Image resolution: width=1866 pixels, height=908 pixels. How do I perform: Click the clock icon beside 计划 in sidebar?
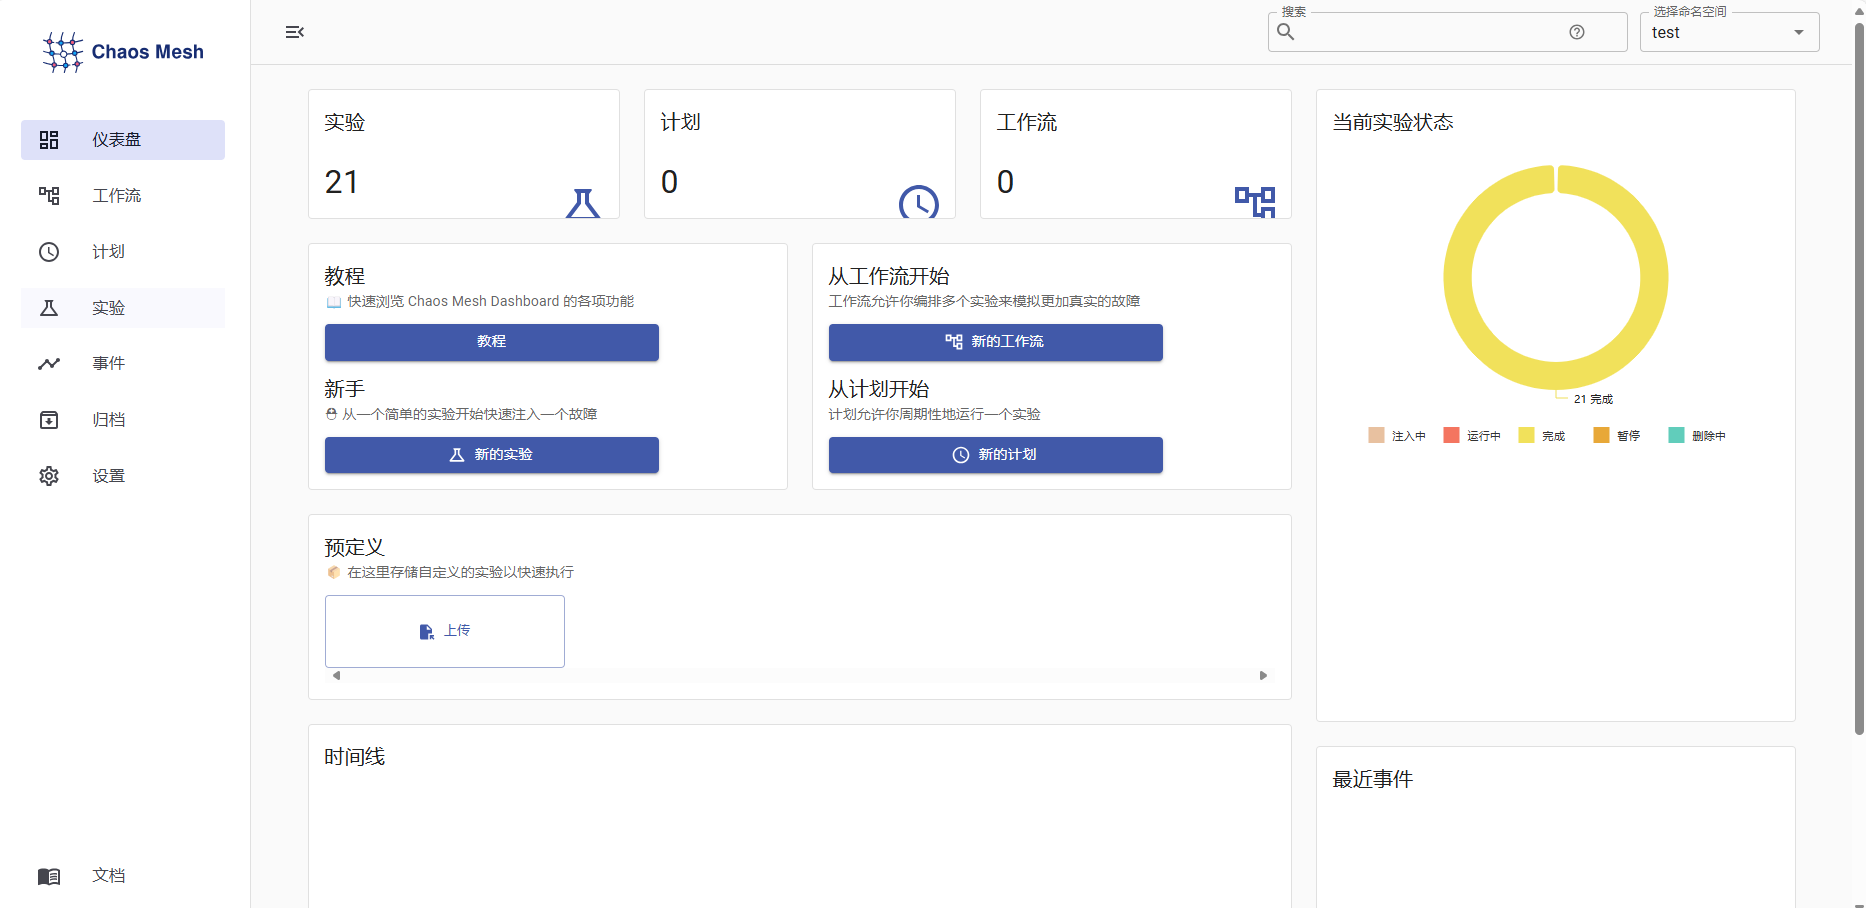click(x=49, y=252)
